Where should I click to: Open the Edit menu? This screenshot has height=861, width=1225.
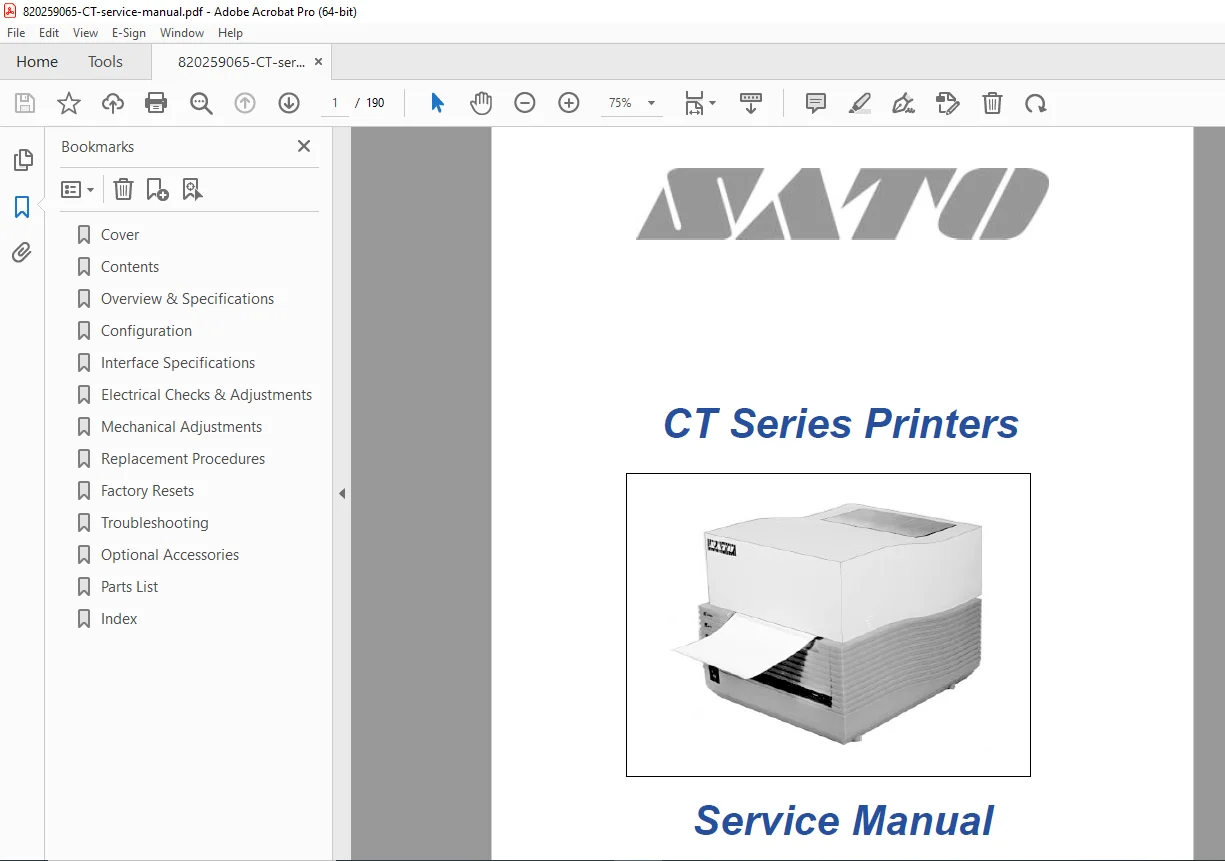49,33
